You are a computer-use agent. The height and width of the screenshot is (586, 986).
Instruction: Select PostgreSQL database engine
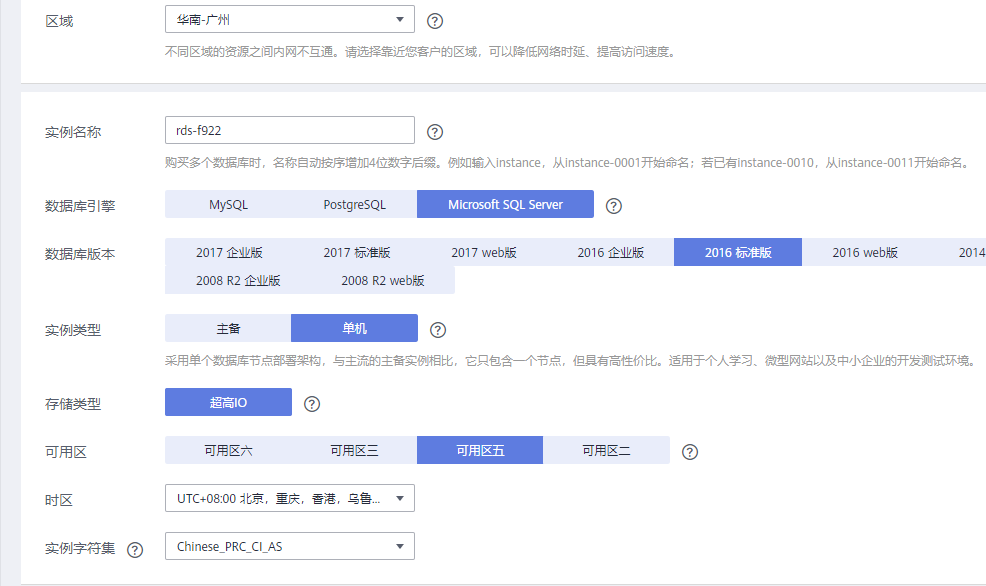click(354, 204)
